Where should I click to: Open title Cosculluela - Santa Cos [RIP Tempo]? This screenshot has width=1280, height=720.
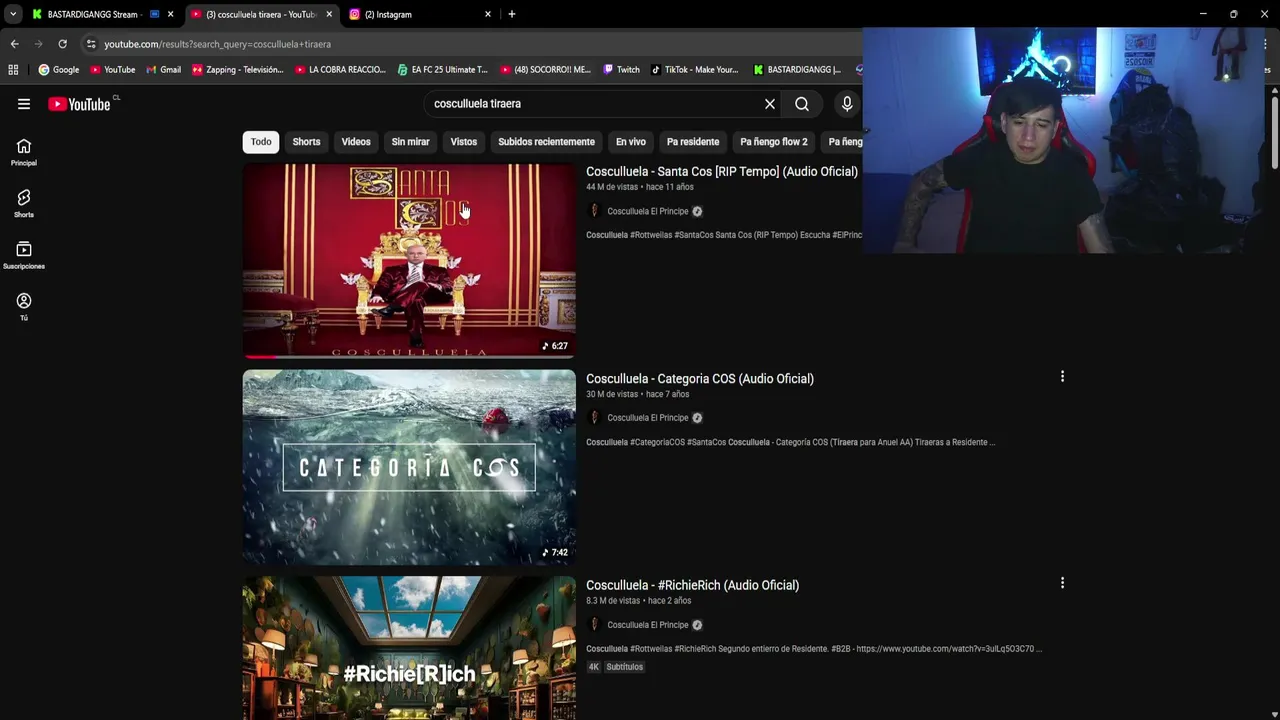(722, 172)
